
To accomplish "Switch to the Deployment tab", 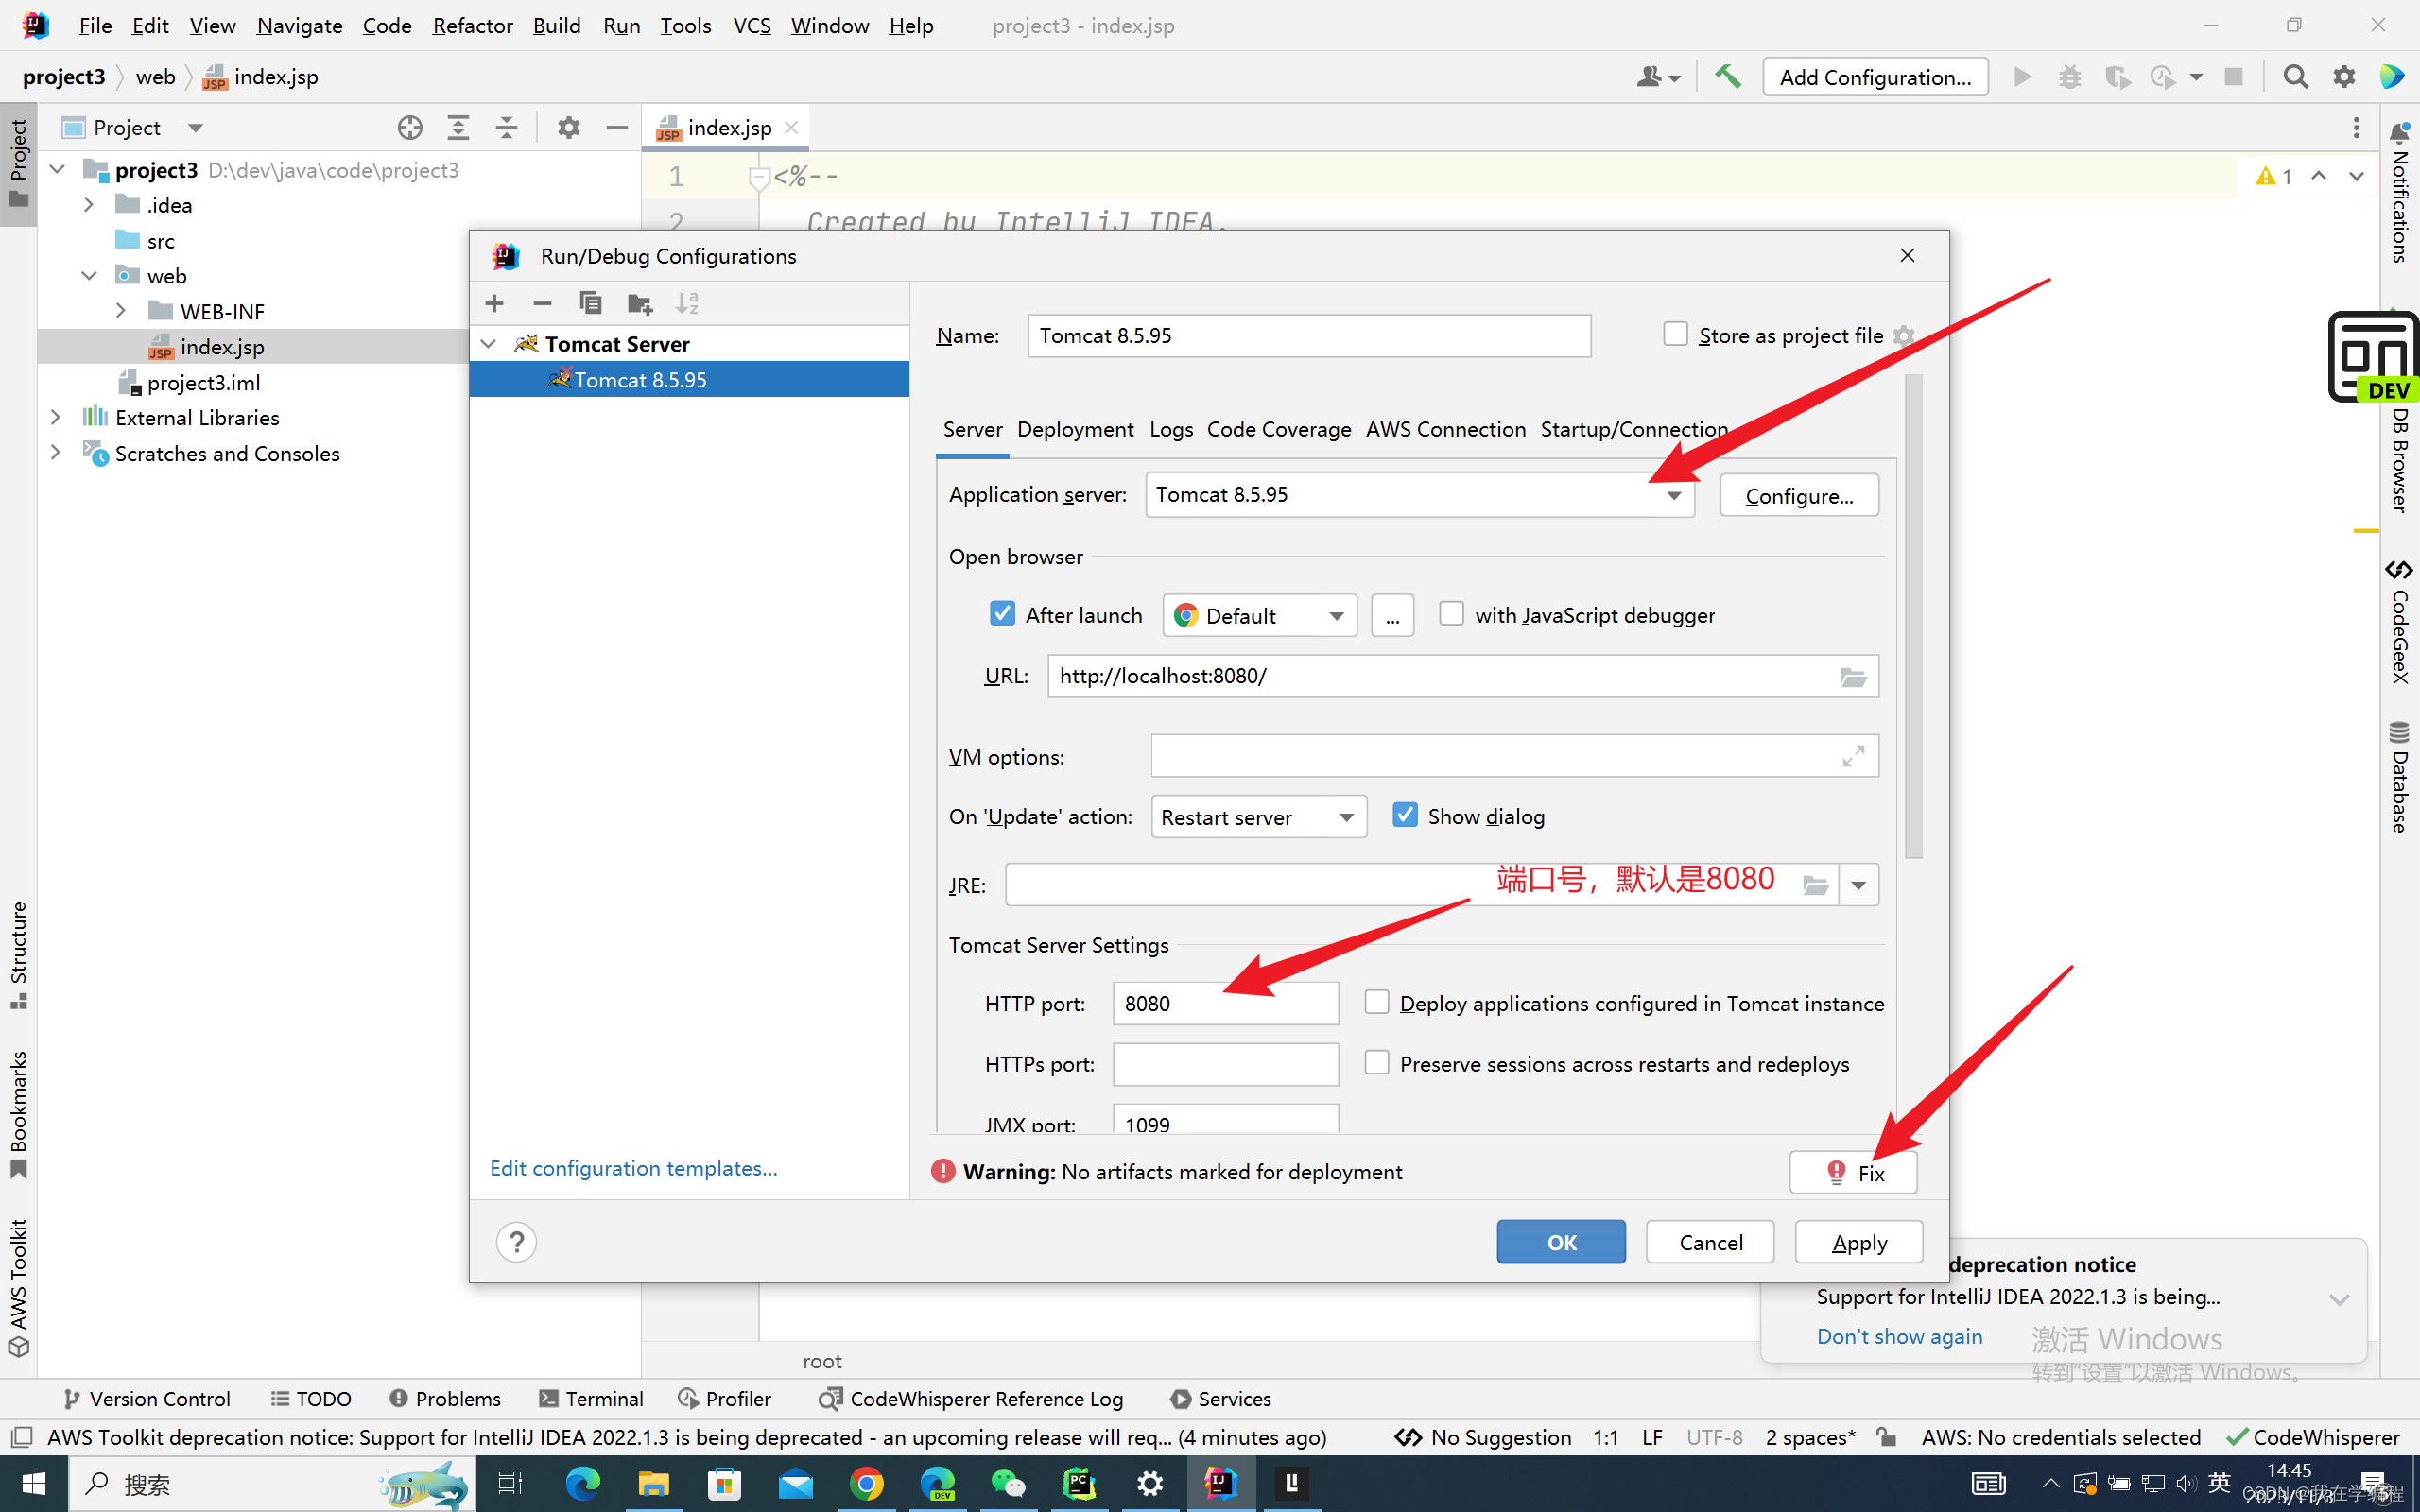I will point(1075,429).
